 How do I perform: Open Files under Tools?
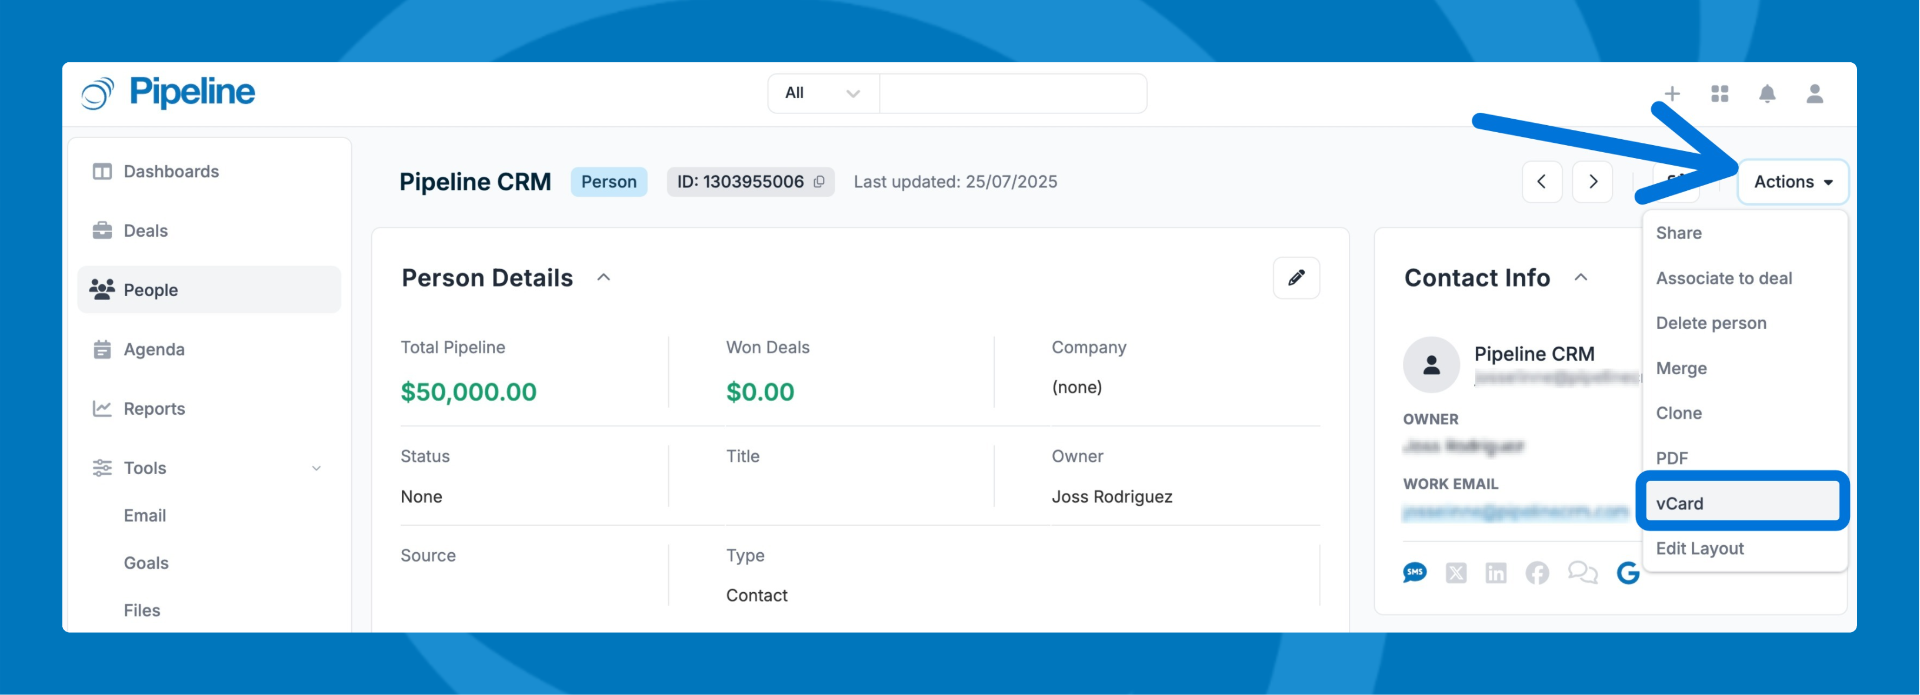tap(142, 611)
